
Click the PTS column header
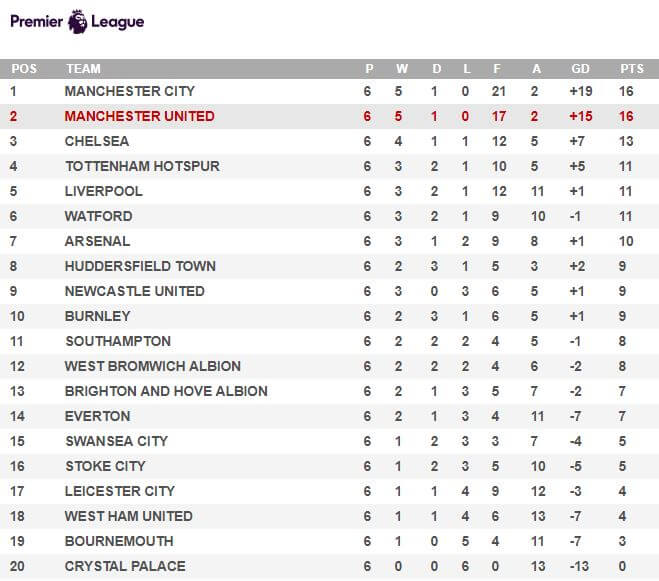tap(632, 69)
